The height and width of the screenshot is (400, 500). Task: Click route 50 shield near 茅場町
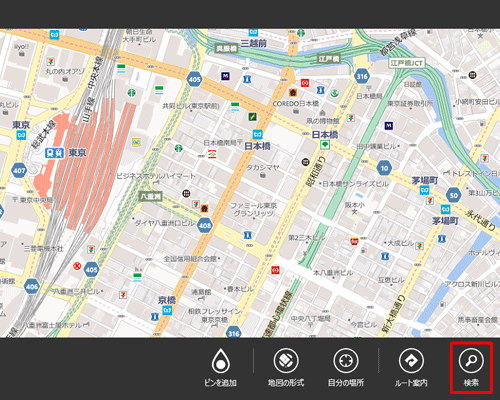(454, 195)
